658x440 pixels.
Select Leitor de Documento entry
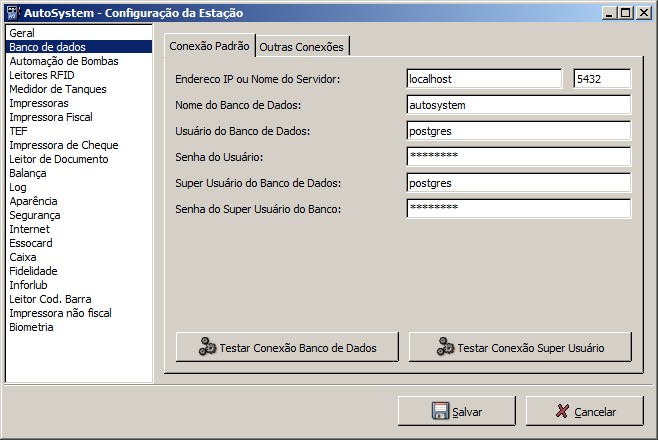tap(79, 159)
